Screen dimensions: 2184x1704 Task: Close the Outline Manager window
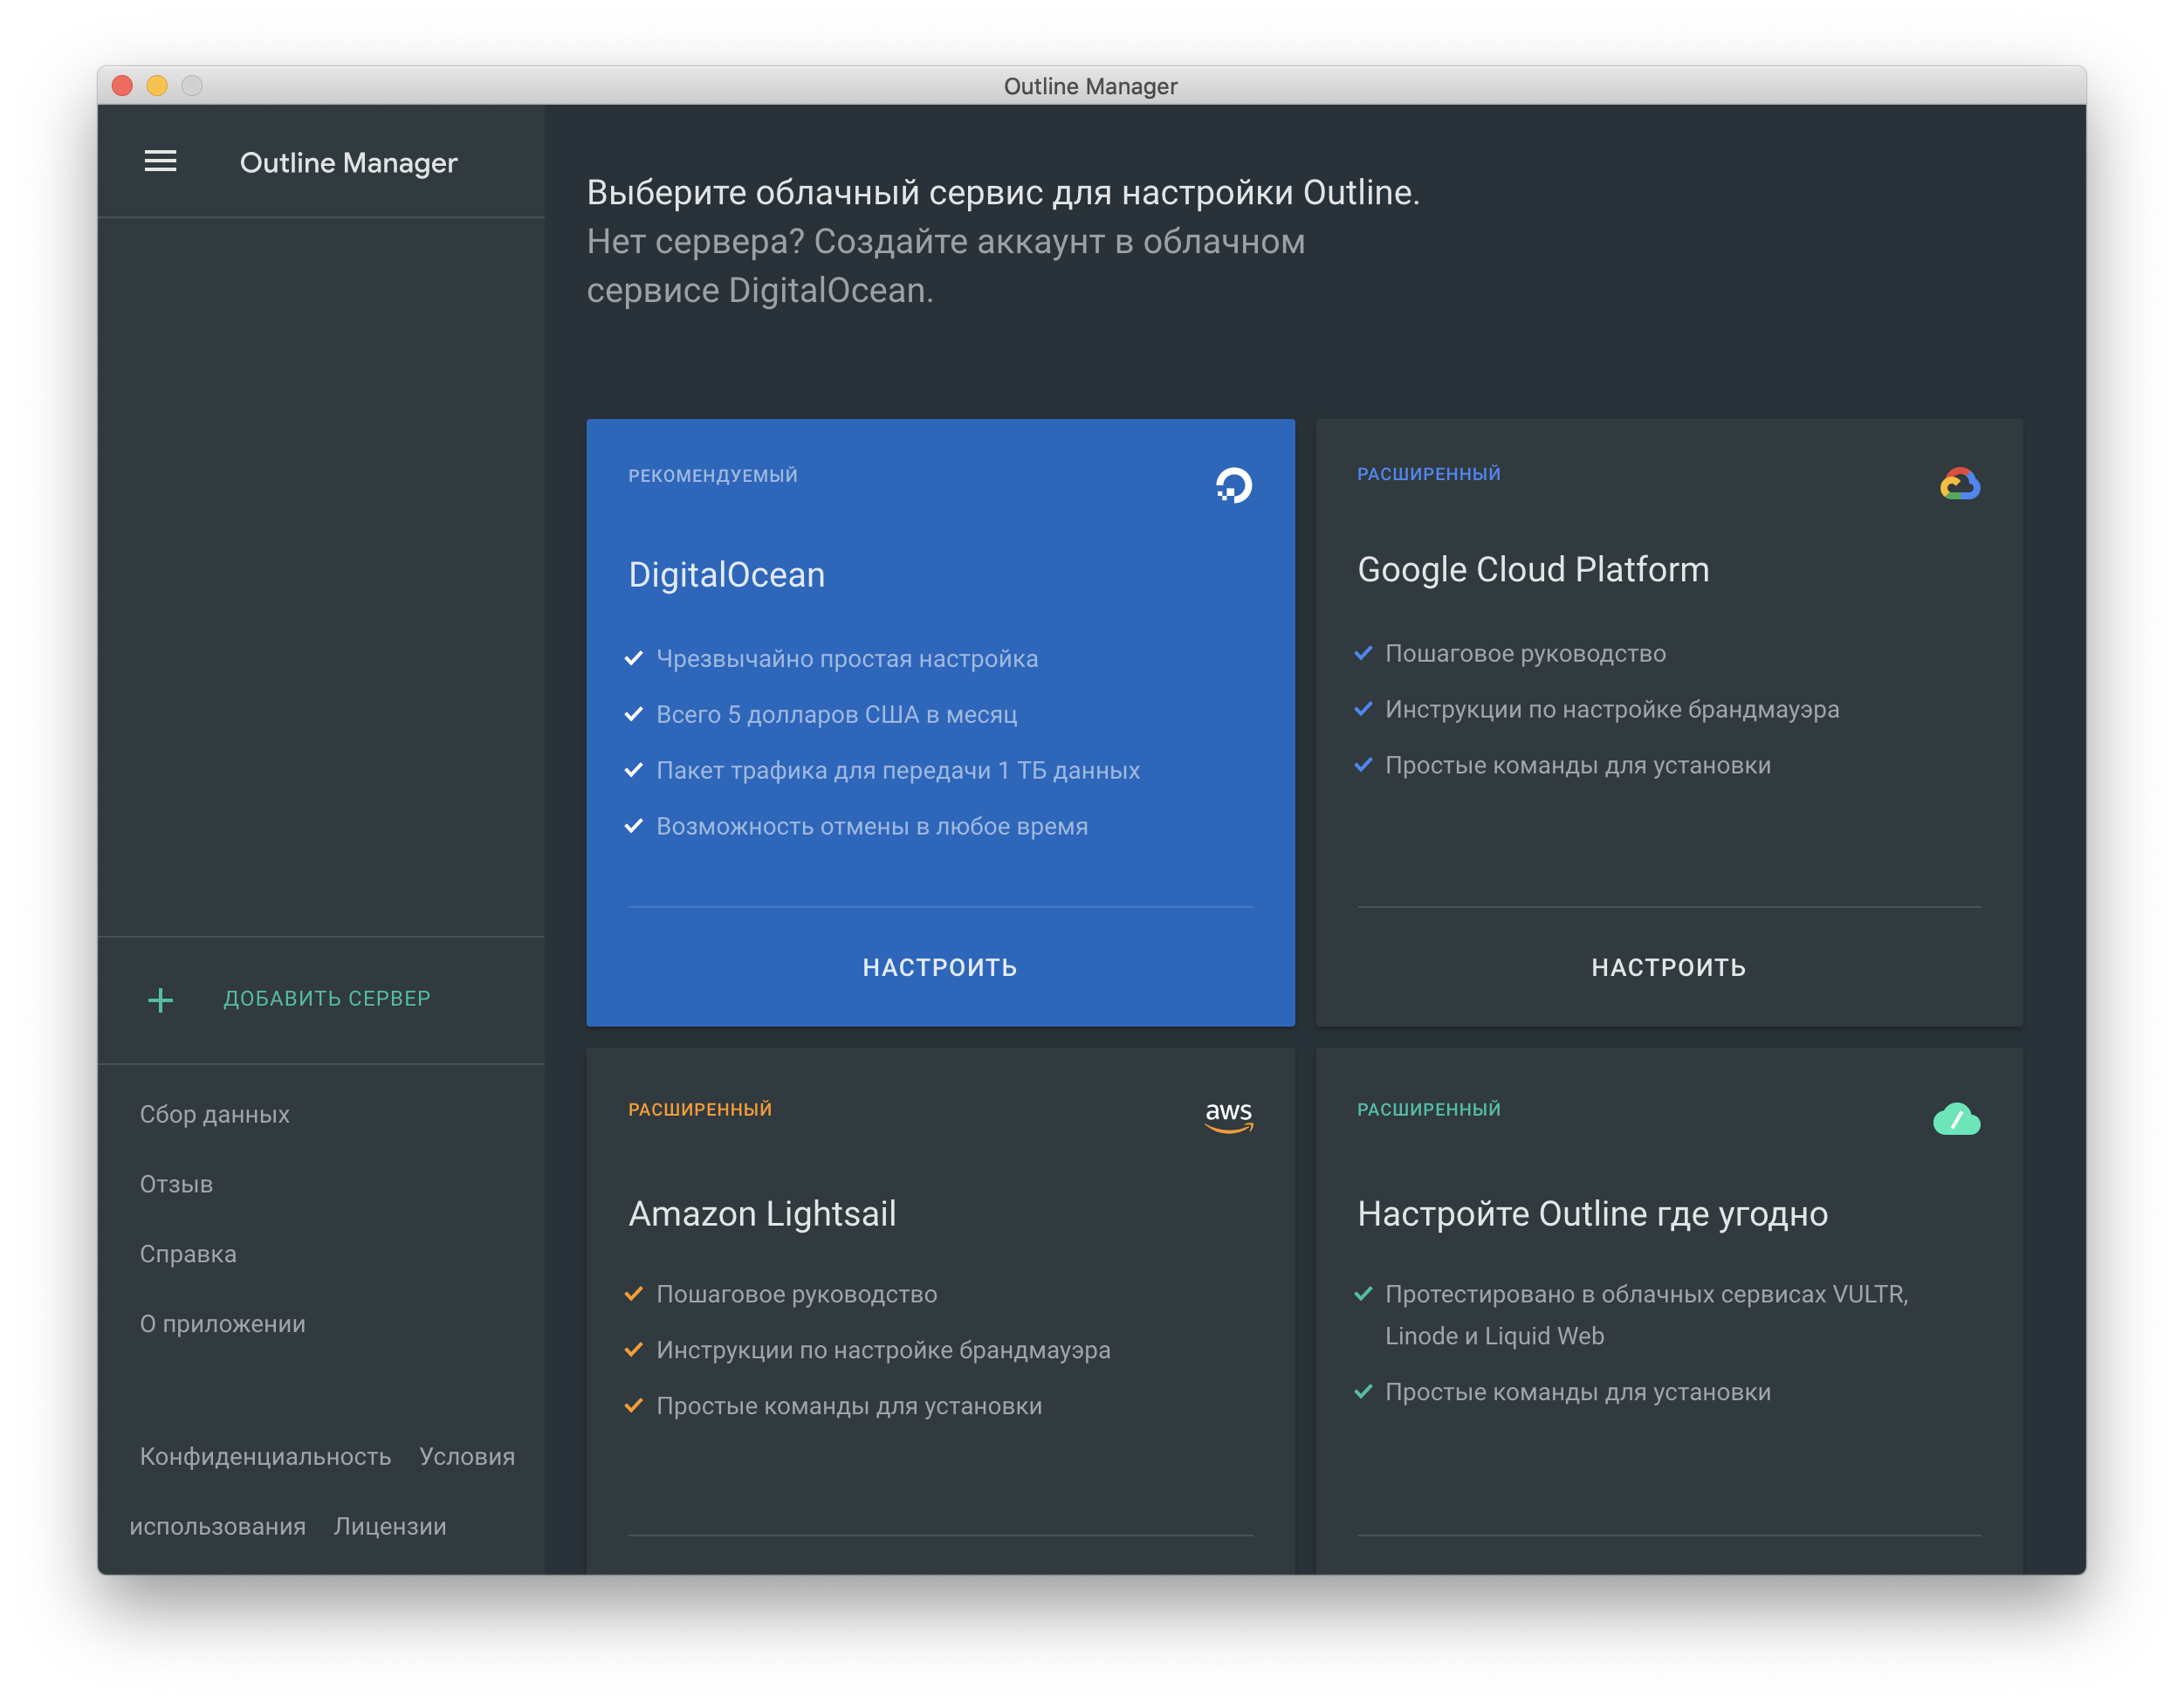click(122, 86)
